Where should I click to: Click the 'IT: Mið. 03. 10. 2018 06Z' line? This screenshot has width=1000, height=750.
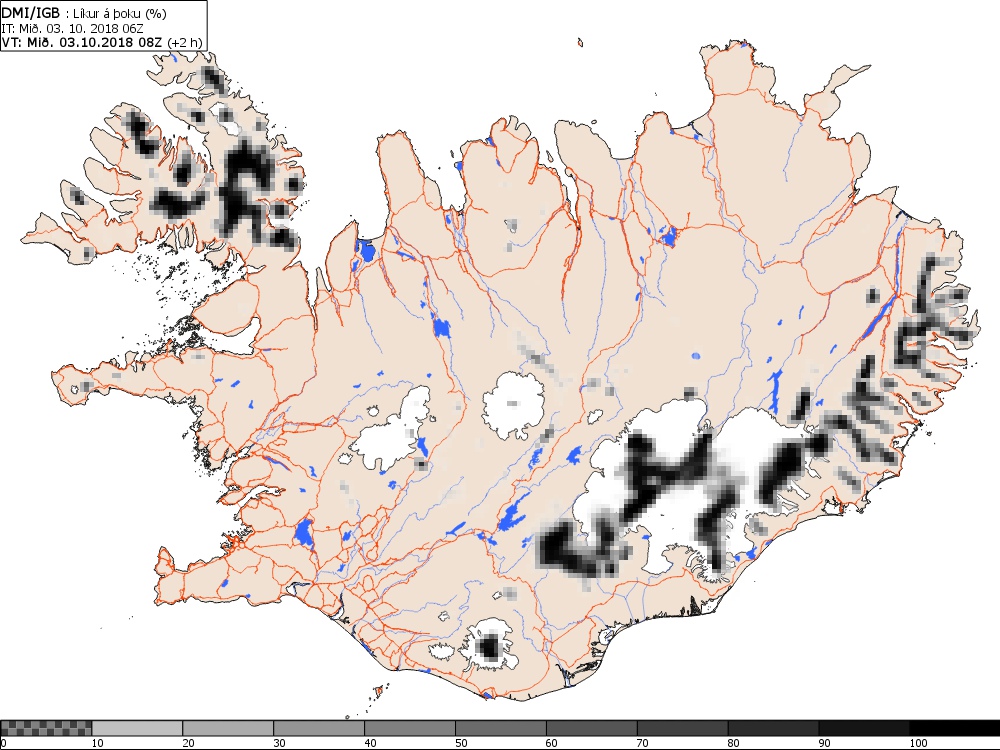click(x=72, y=29)
